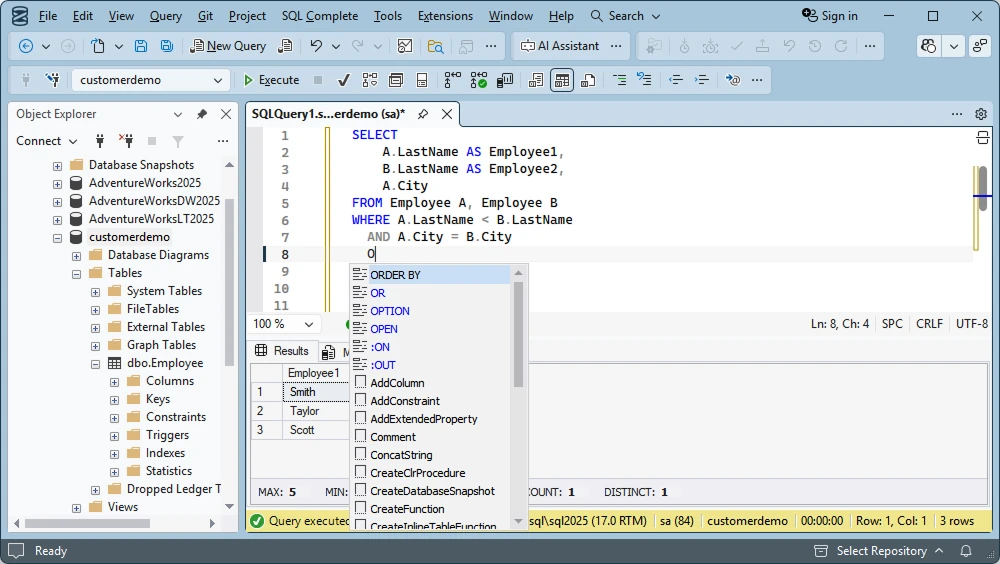Click the Find in Files icon
This screenshot has height=564, width=1000.
[x=436, y=46]
